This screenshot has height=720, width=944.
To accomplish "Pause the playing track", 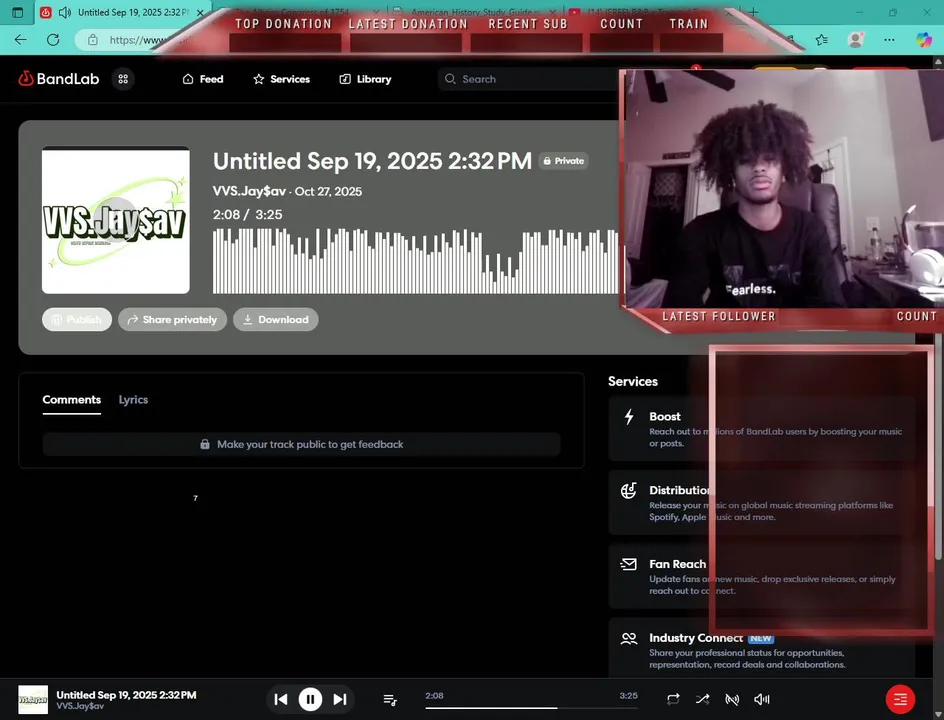I will coord(311,700).
